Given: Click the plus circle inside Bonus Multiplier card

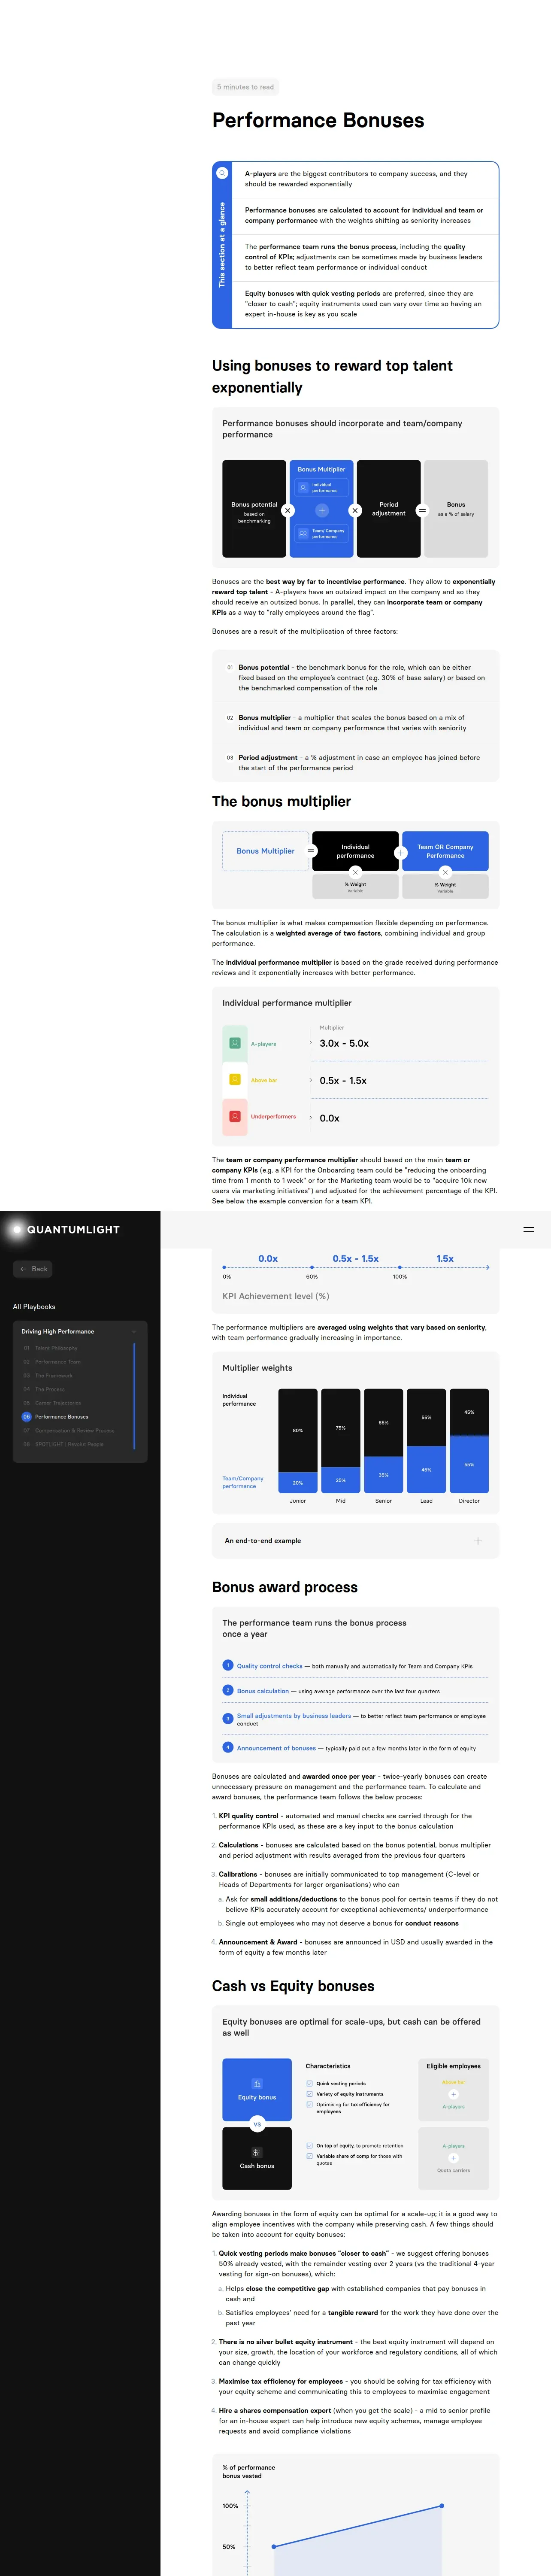Looking at the screenshot, I should [x=322, y=510].
